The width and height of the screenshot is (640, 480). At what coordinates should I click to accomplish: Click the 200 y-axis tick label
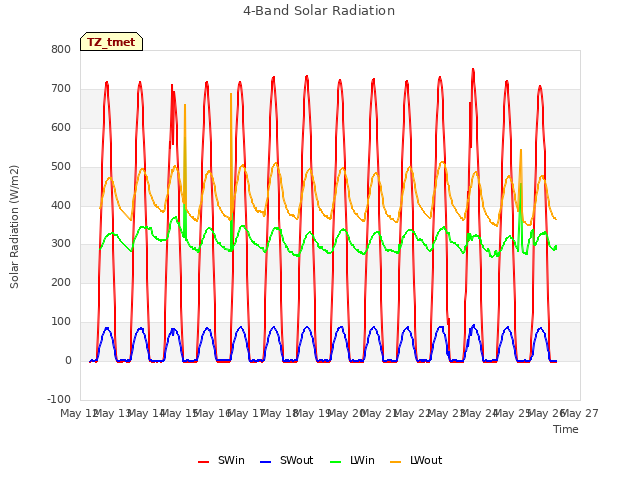pyautogui.click(x=61, y=282)
